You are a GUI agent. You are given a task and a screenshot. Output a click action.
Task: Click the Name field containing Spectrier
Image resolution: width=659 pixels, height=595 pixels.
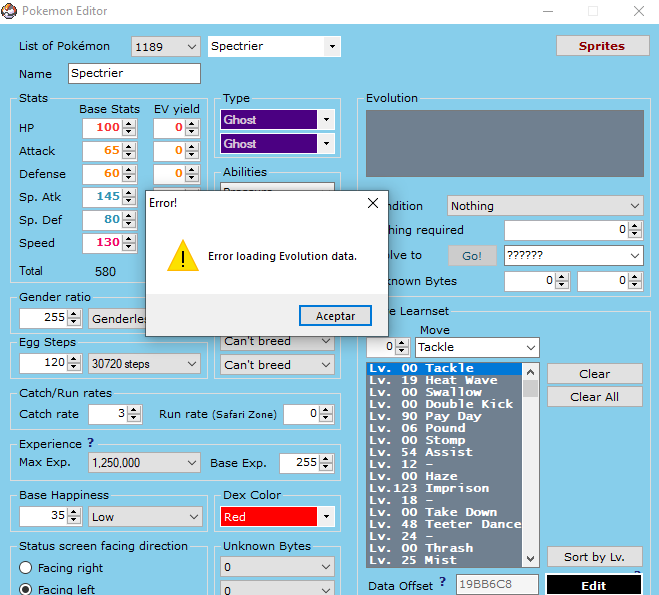click(x=134, y=74)
